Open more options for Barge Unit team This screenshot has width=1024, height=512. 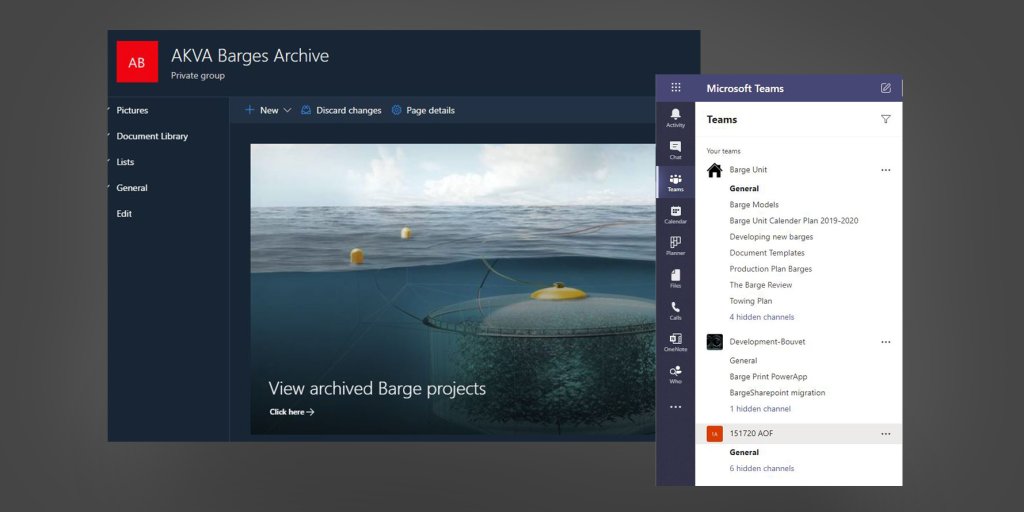click(885, 170)
